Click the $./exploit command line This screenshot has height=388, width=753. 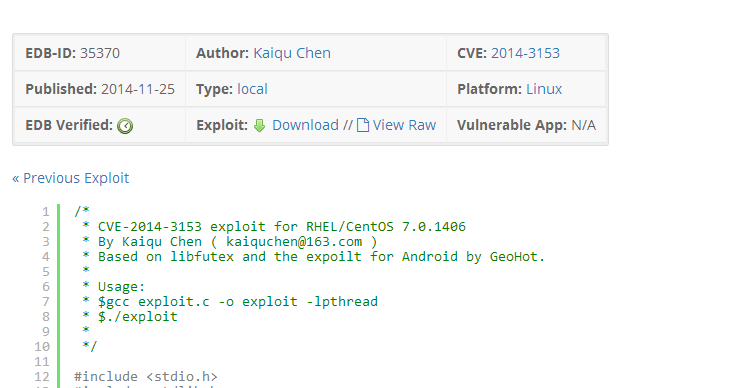pyautogui.click(x=130, y=316)
